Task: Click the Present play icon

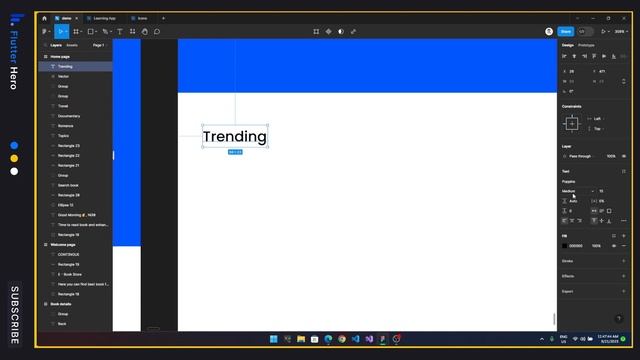Action: tap(603, 31)
